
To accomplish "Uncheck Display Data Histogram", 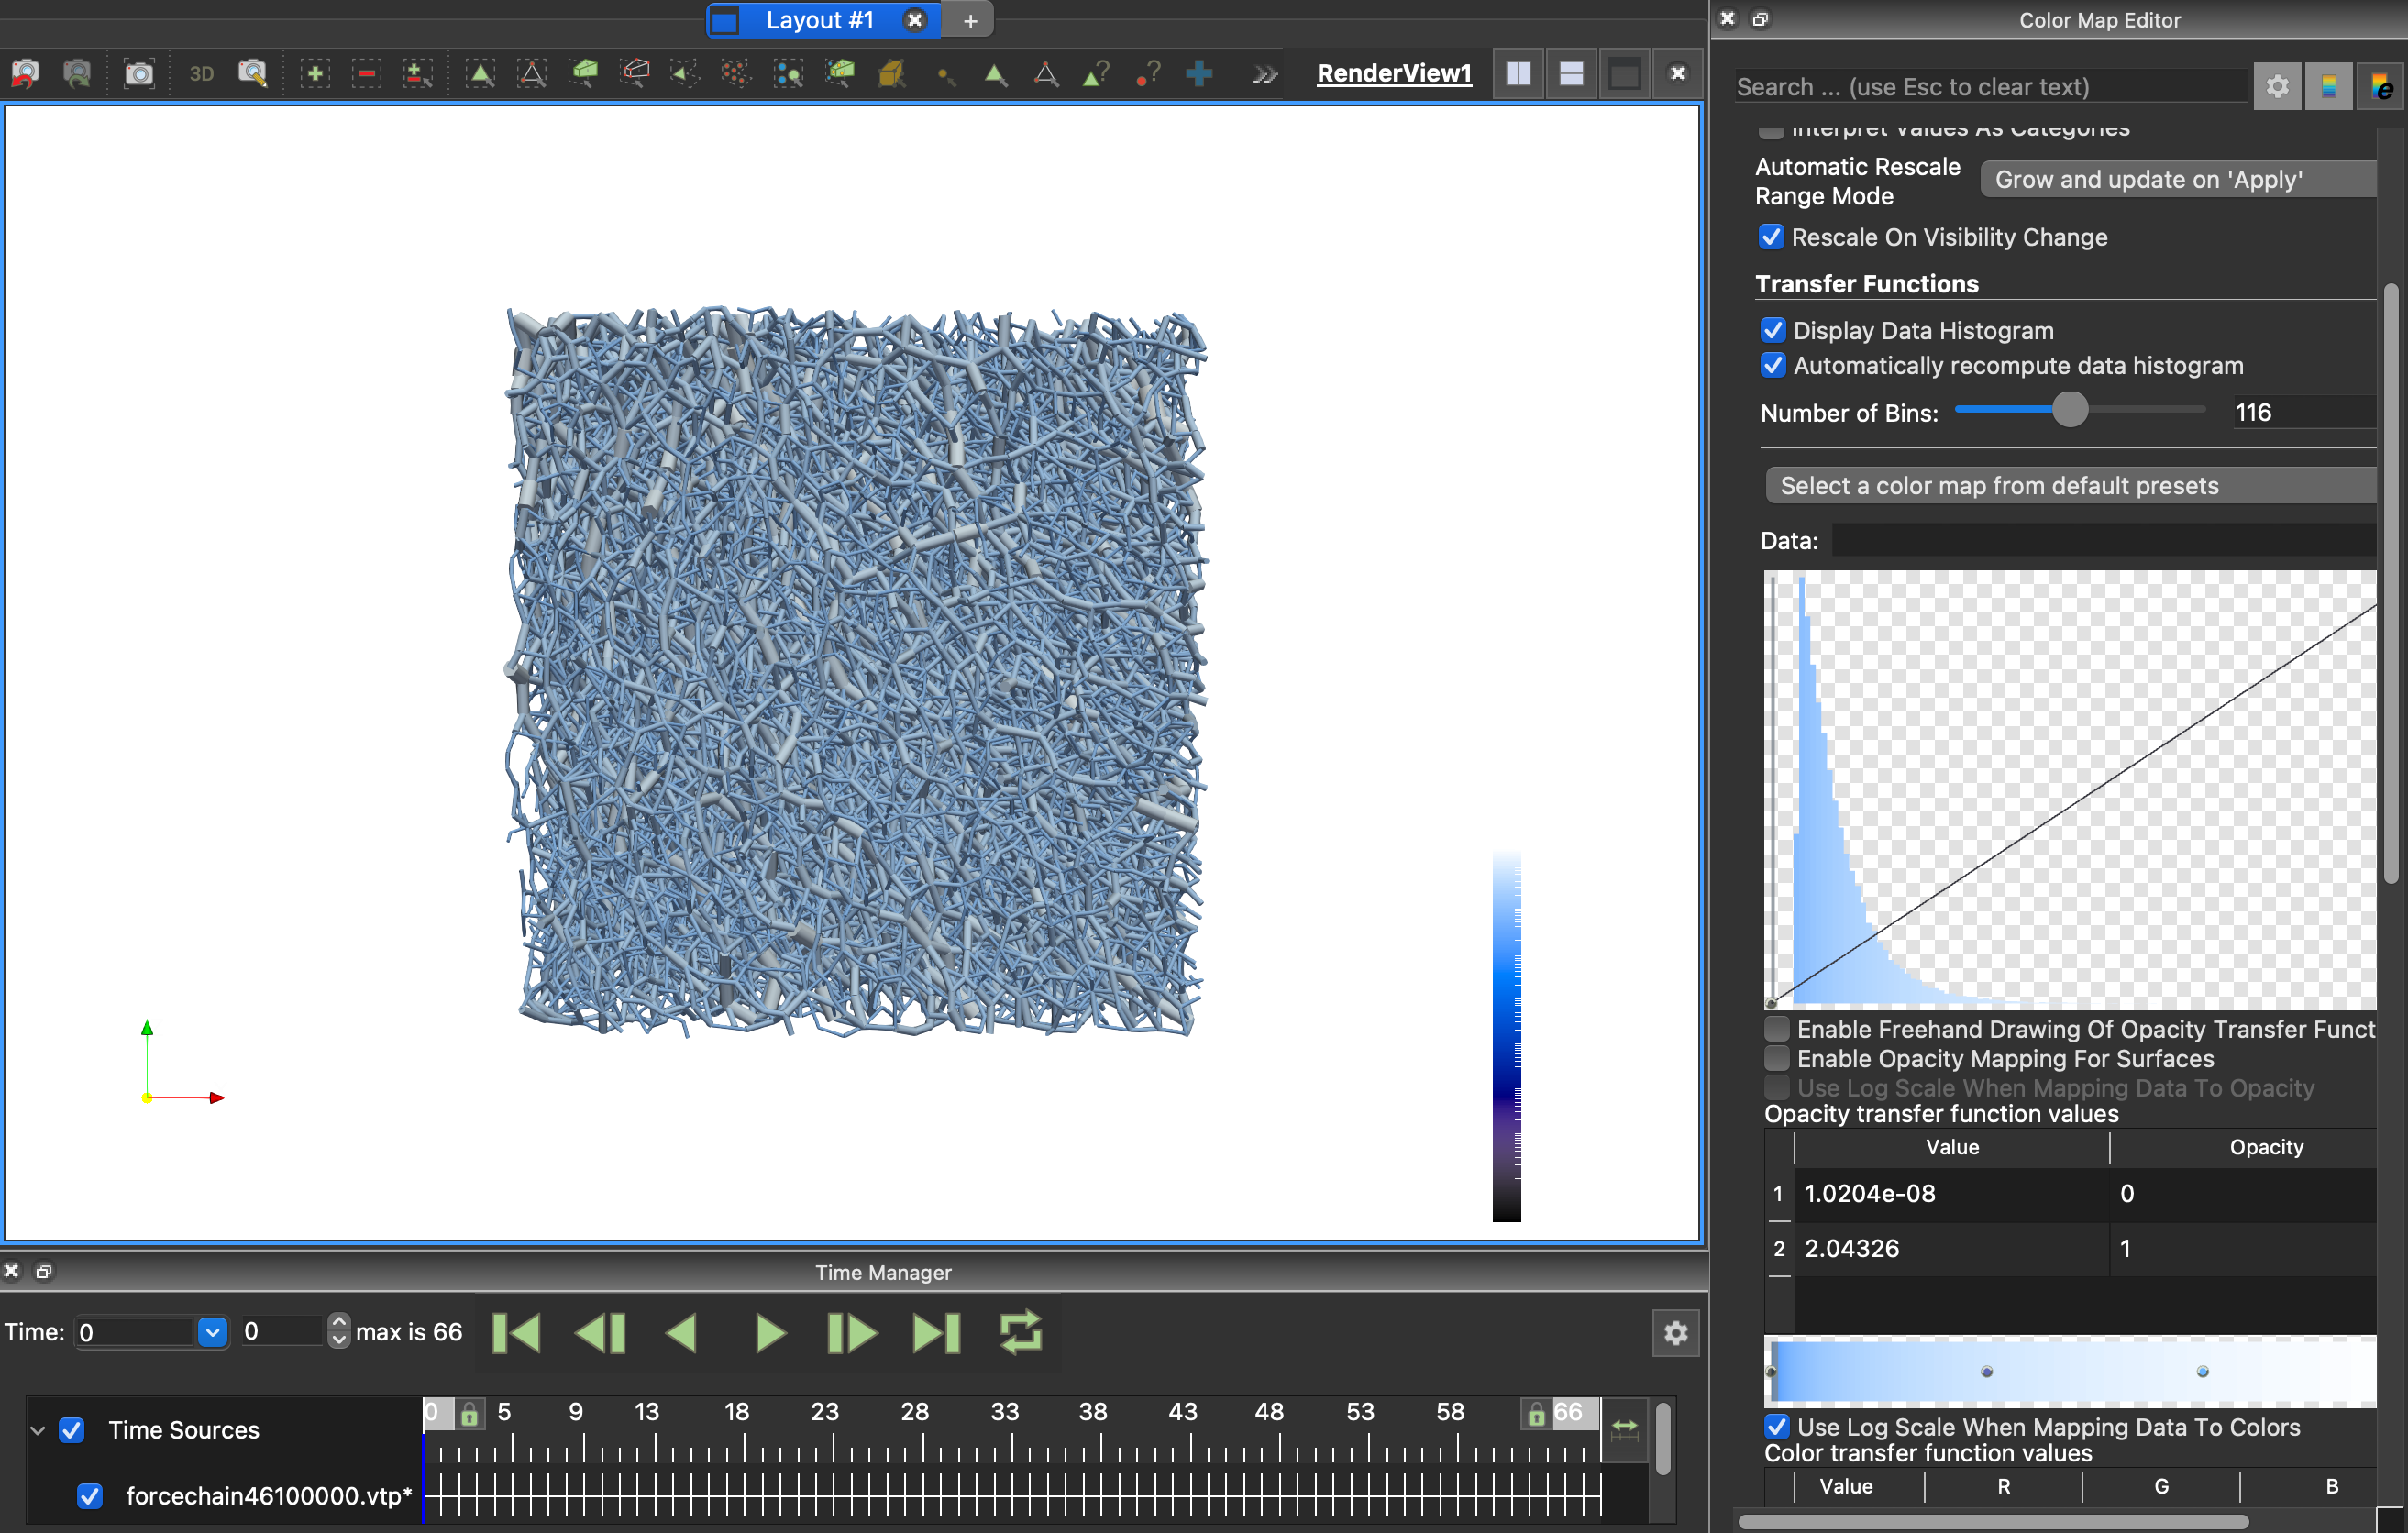I will [x=1773, y=330].
